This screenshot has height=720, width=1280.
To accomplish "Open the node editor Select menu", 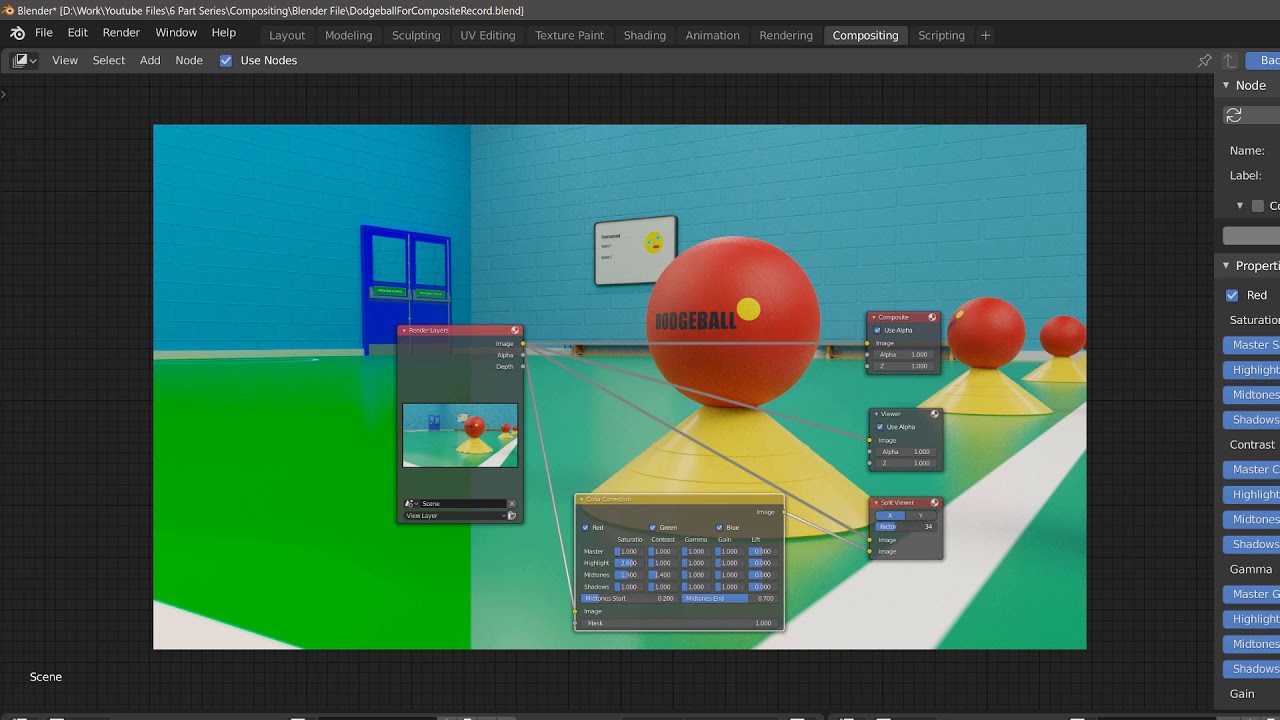I will (x=109, y=60).
